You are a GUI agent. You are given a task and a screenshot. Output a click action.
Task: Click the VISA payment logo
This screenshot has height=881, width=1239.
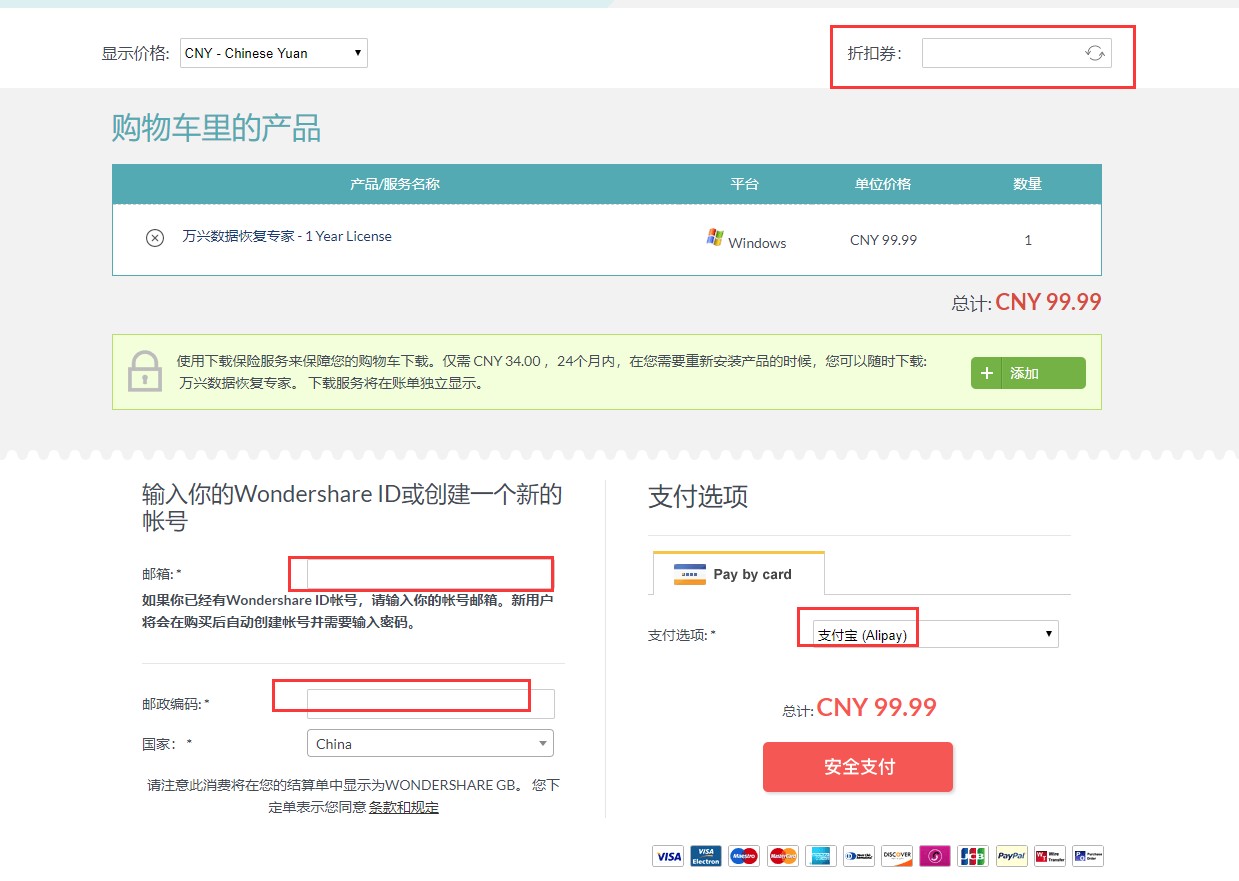668,856
